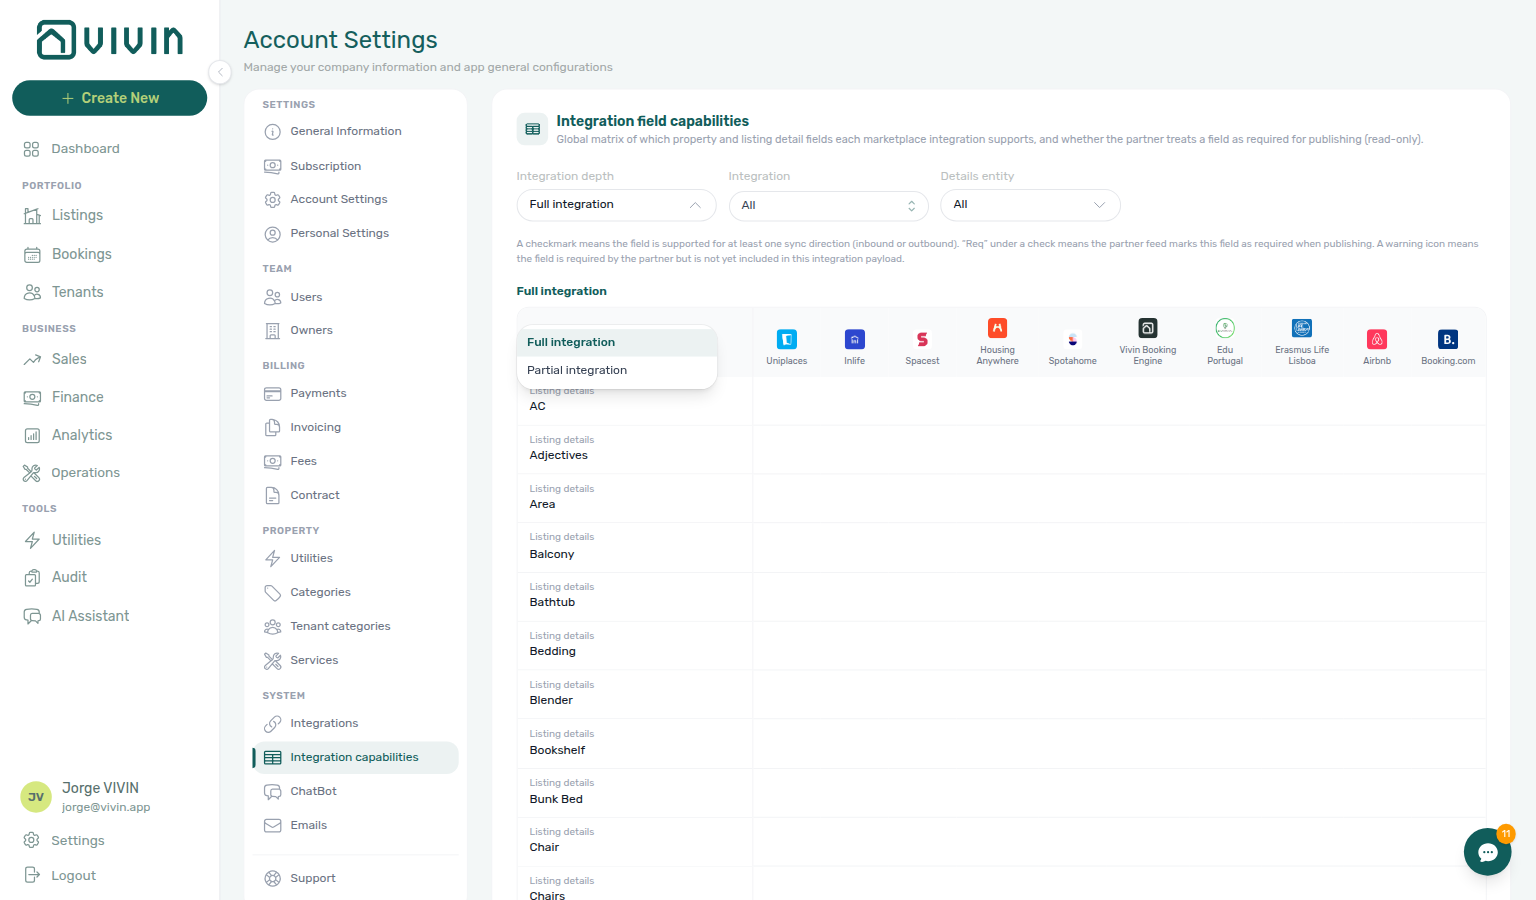
Task: Click the Erasmus Life Lisboa icon
Action: [1302, 328]
